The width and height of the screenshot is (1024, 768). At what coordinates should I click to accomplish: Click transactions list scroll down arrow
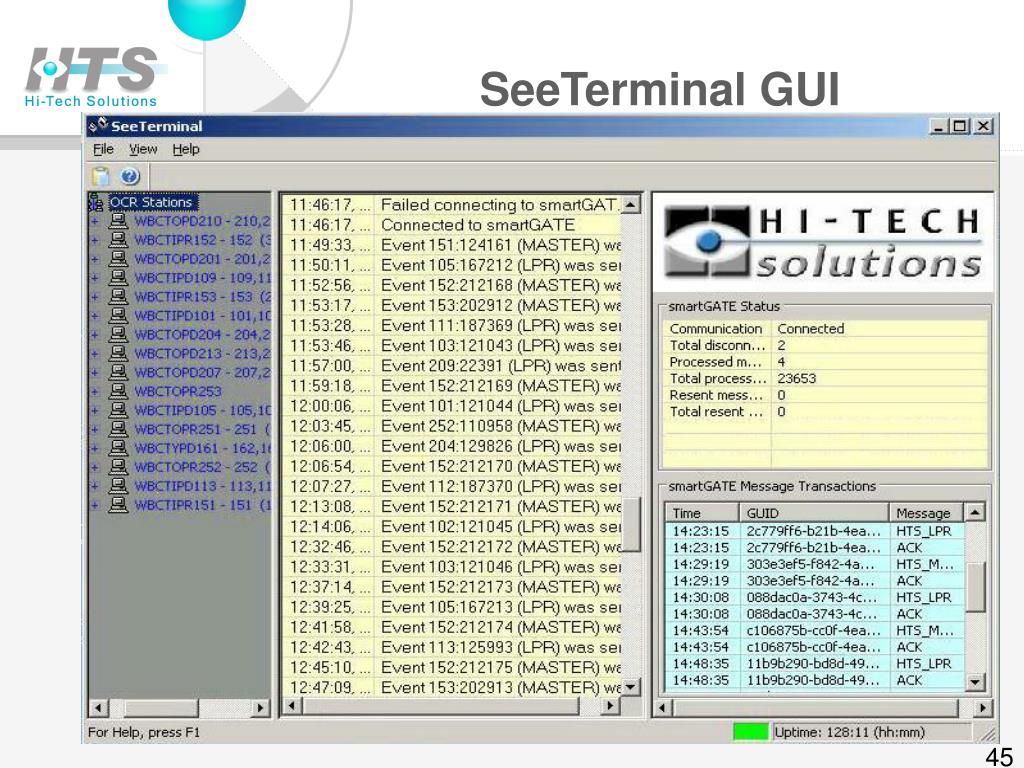coord(974,682)
